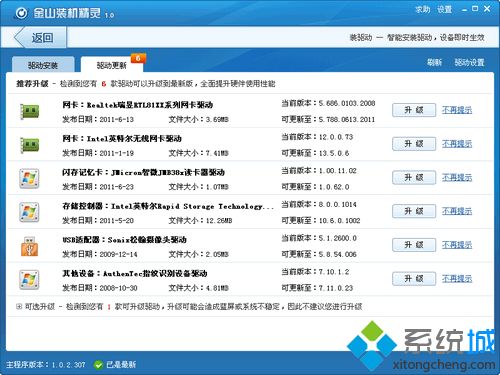Switch to the 驱动安装 tab
The width and height of the screenshot is (500, 375).
click(x=43, y=65)
